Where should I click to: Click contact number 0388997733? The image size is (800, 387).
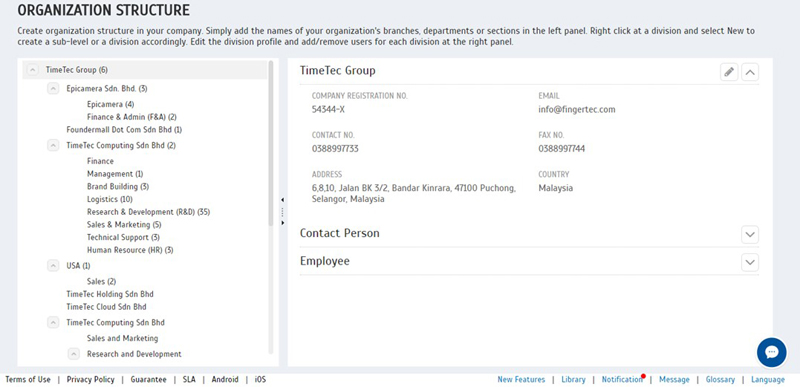[335, 149]
